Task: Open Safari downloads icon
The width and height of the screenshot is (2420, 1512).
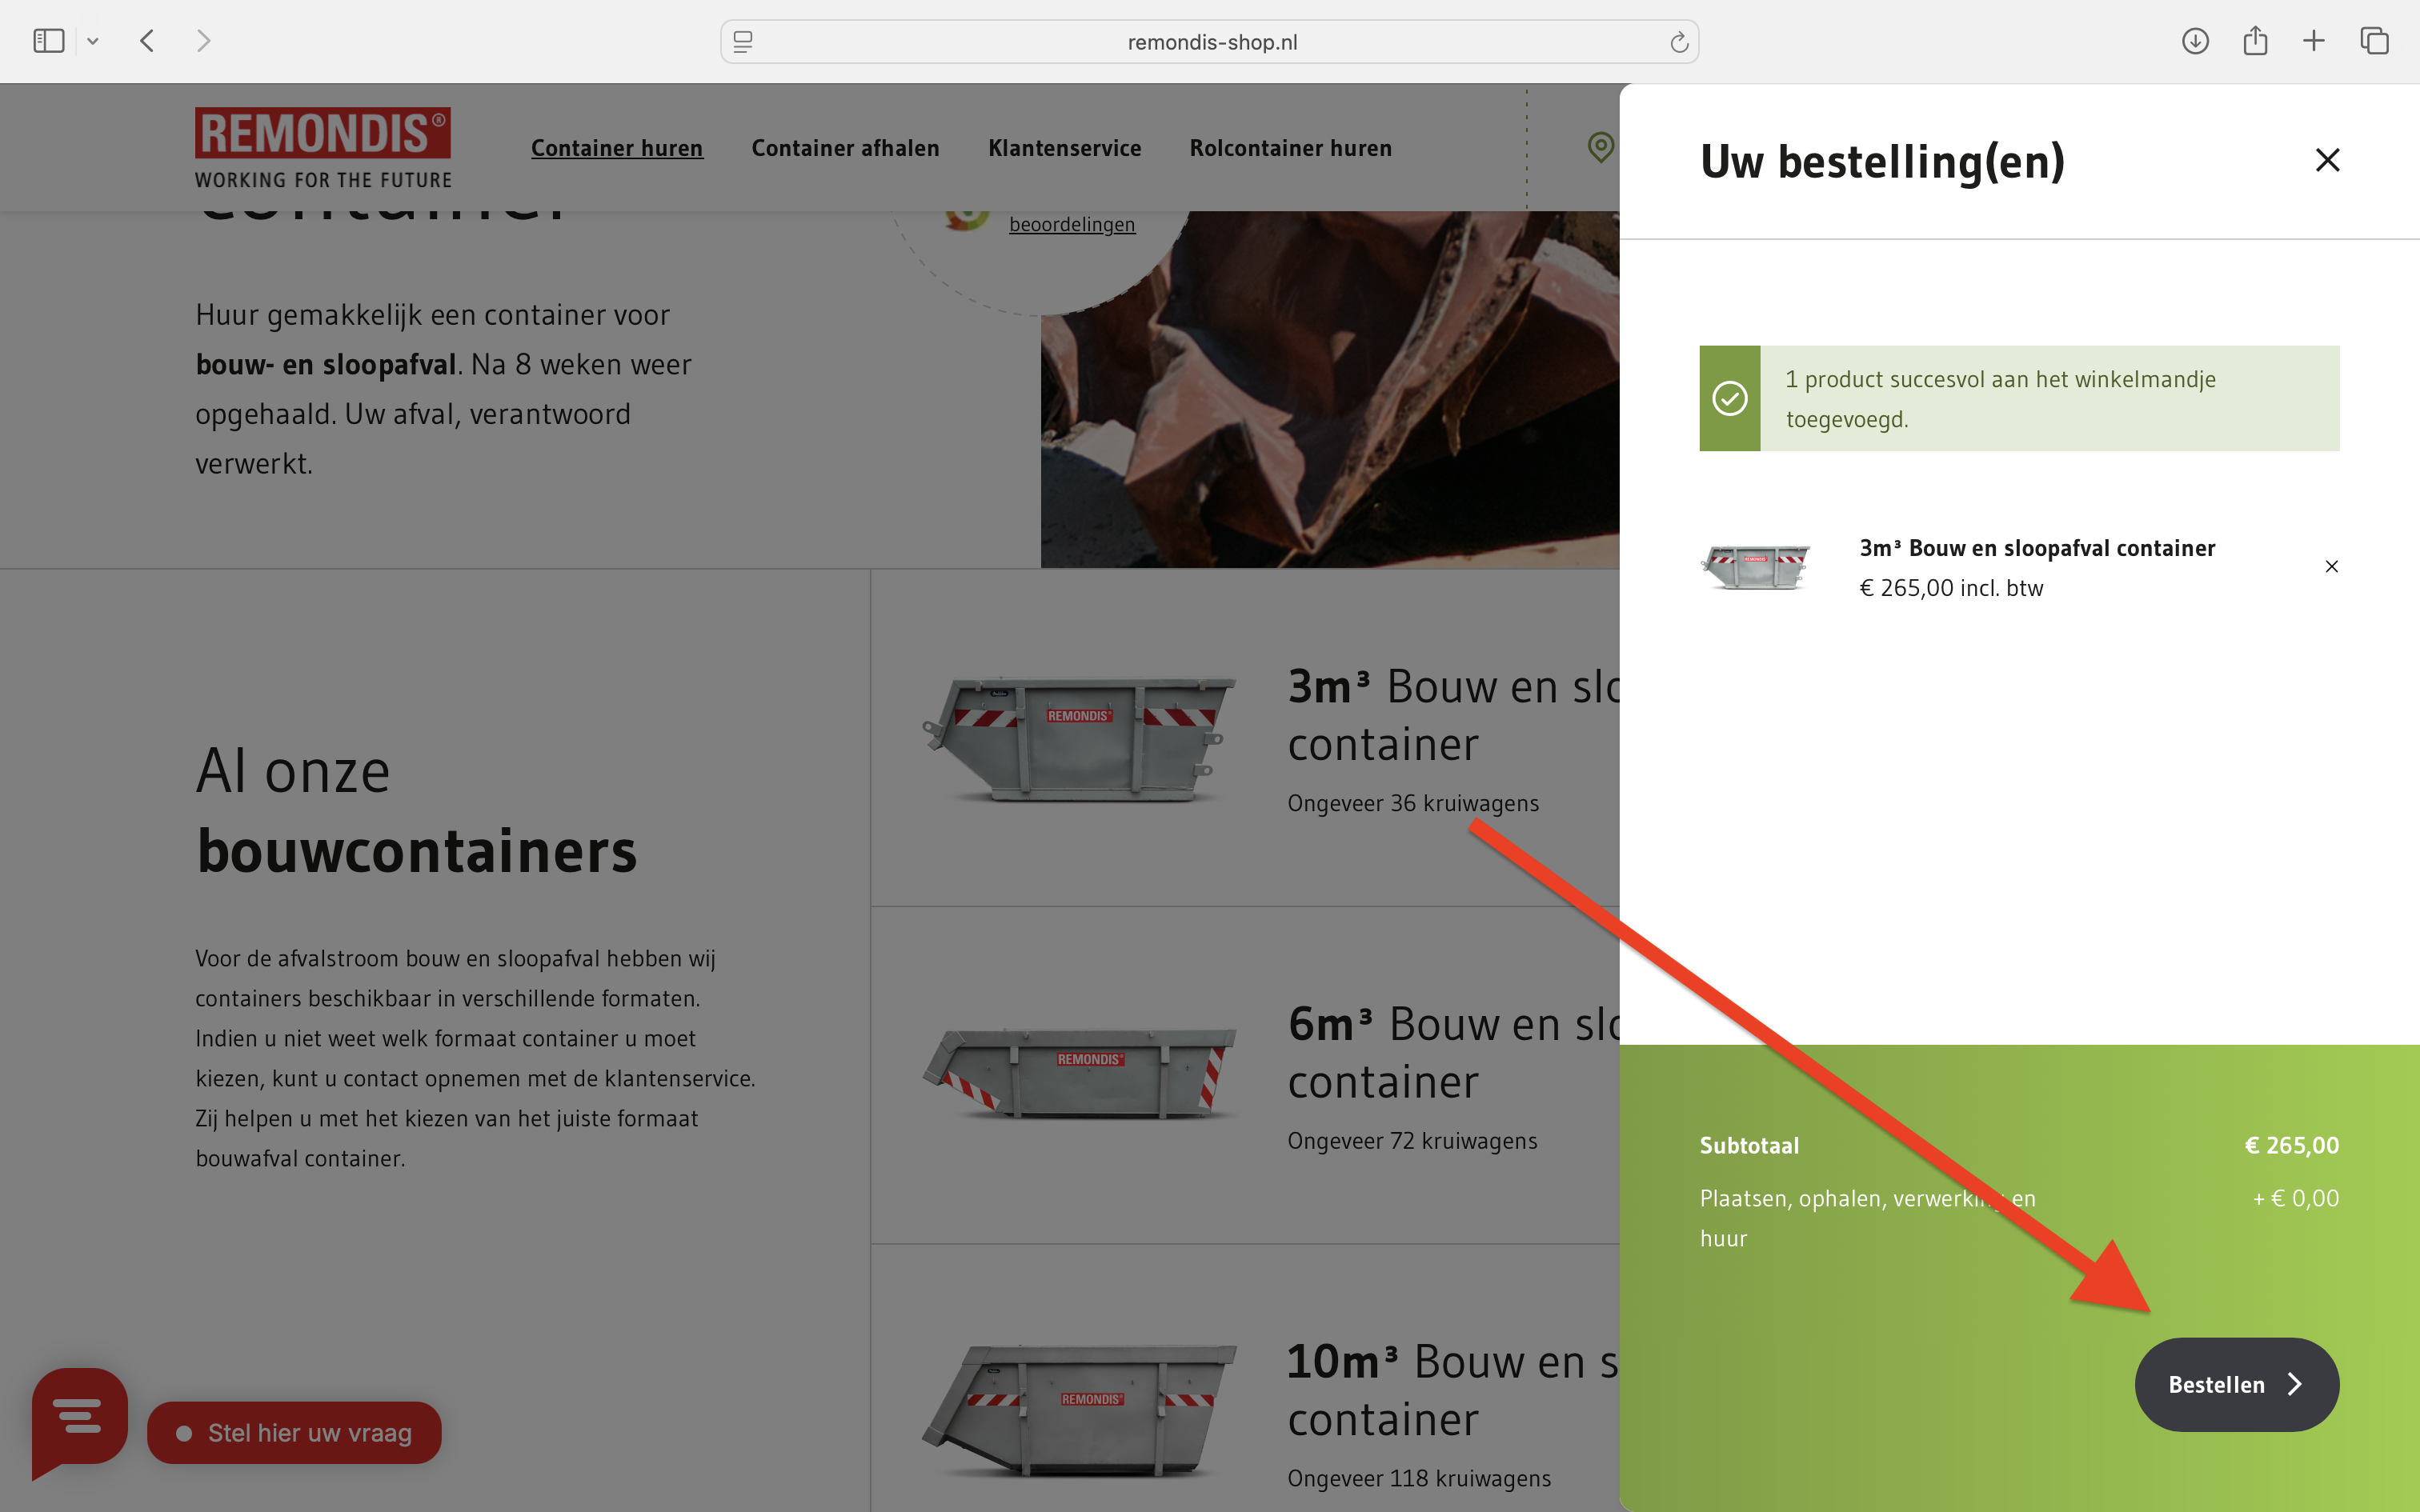Action: coord(2195,41)
